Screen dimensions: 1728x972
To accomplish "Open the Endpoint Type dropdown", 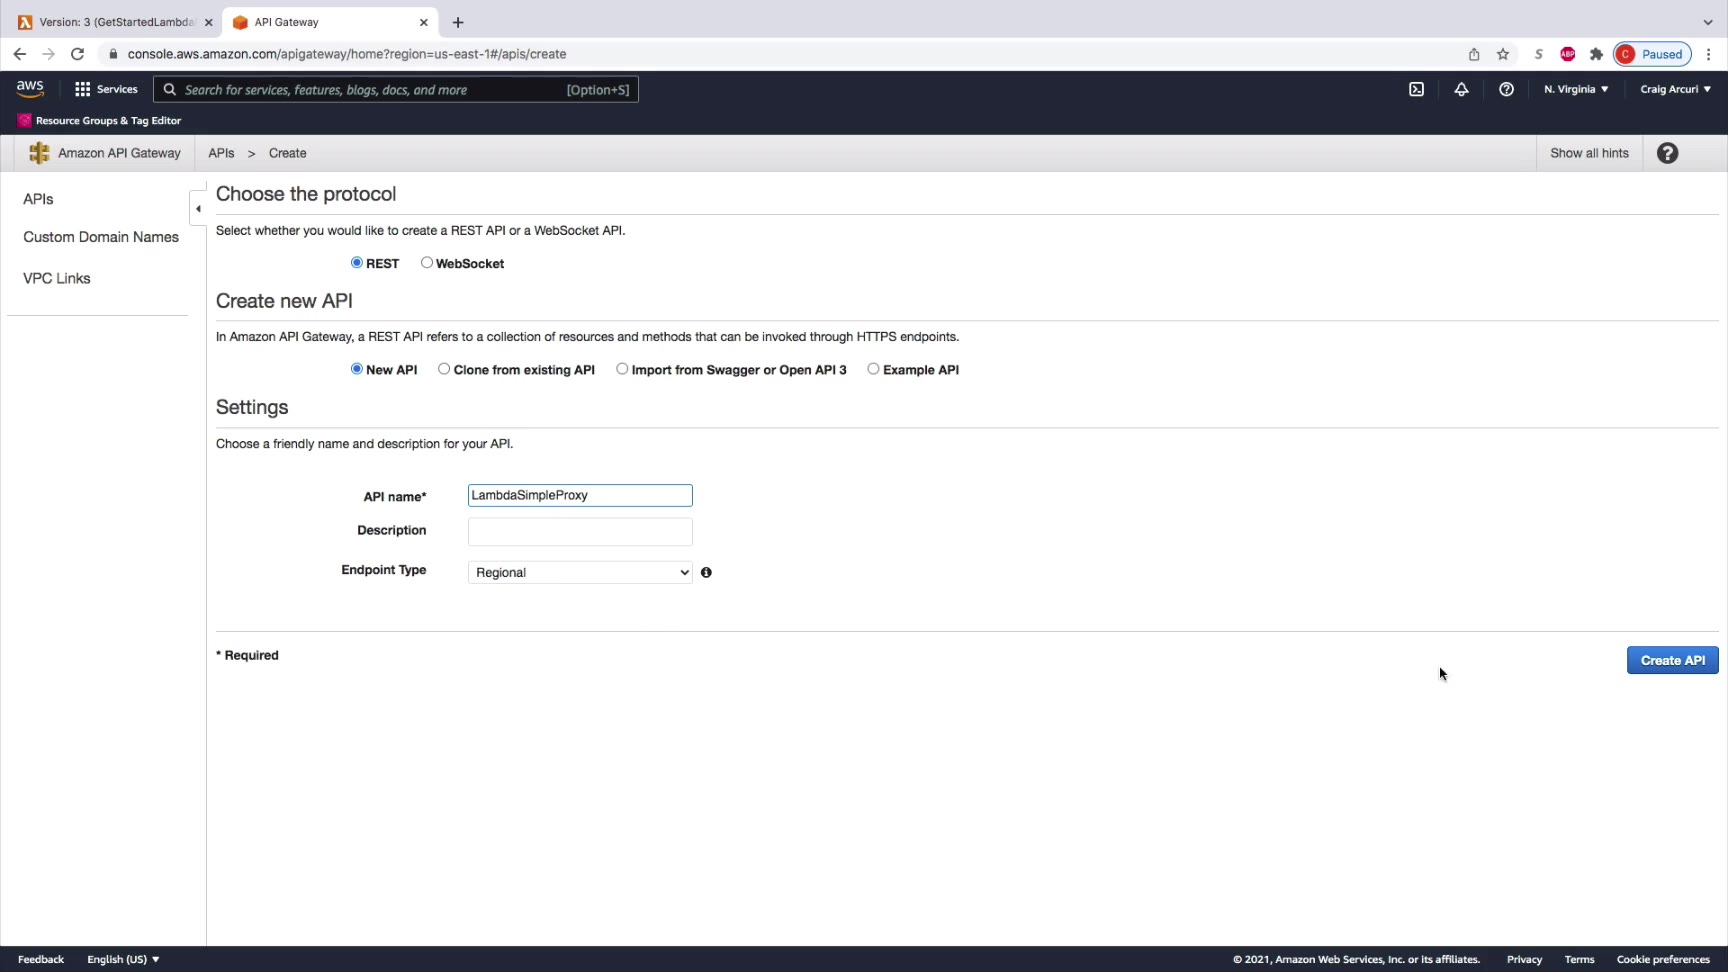I will tap(580, 572).
